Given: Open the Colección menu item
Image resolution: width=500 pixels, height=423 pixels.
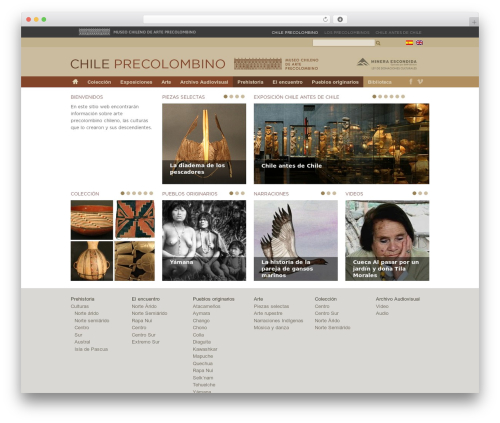Looking at the screenshot, I should [x=99, y=82].
